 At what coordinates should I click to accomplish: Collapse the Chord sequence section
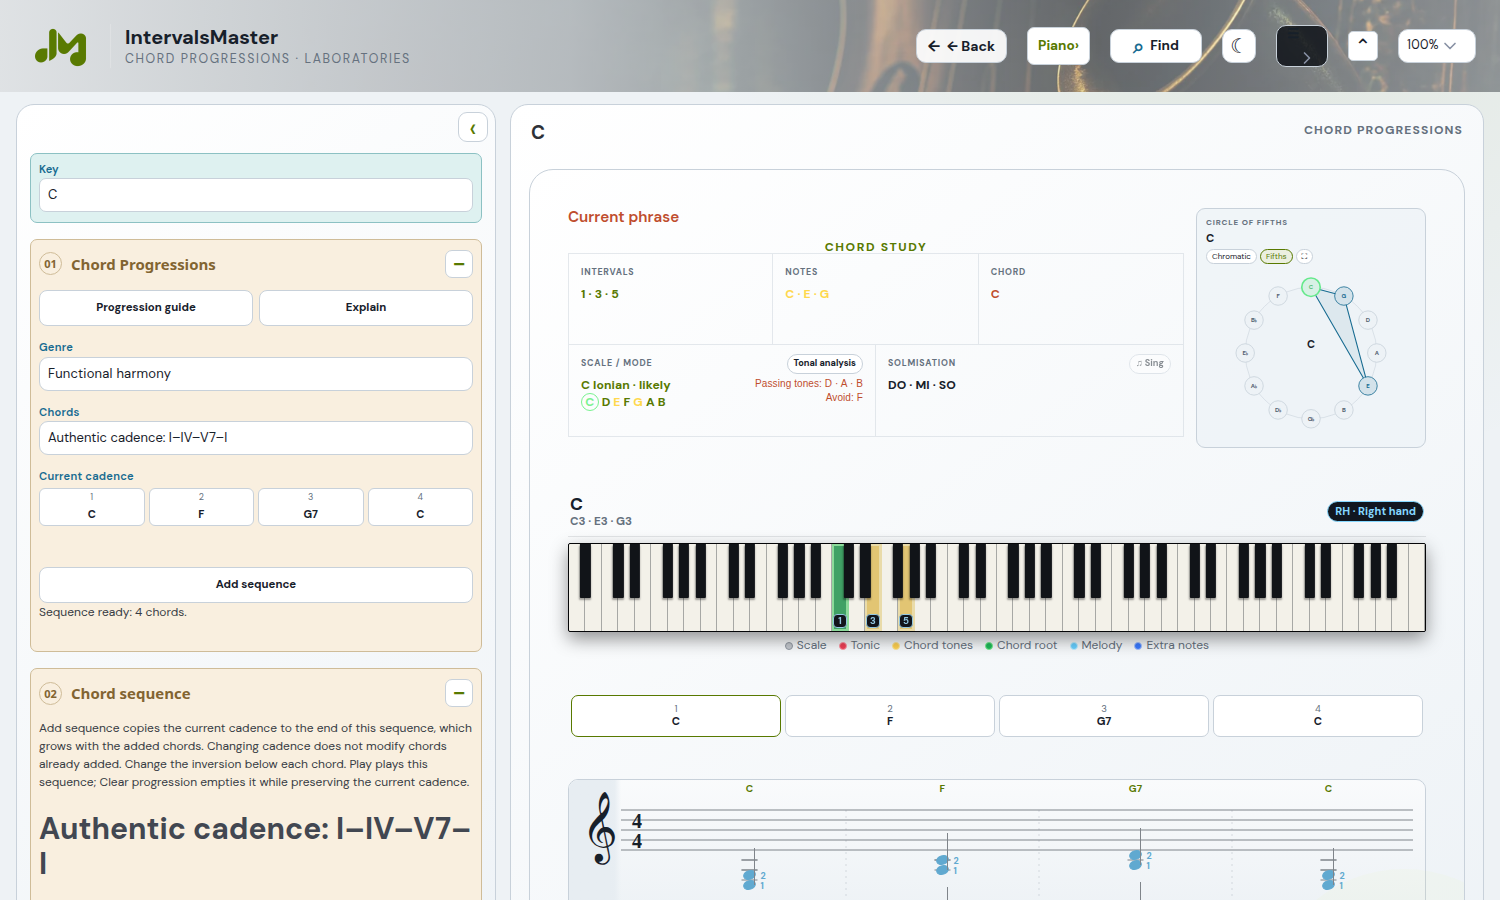click(458, 693)
